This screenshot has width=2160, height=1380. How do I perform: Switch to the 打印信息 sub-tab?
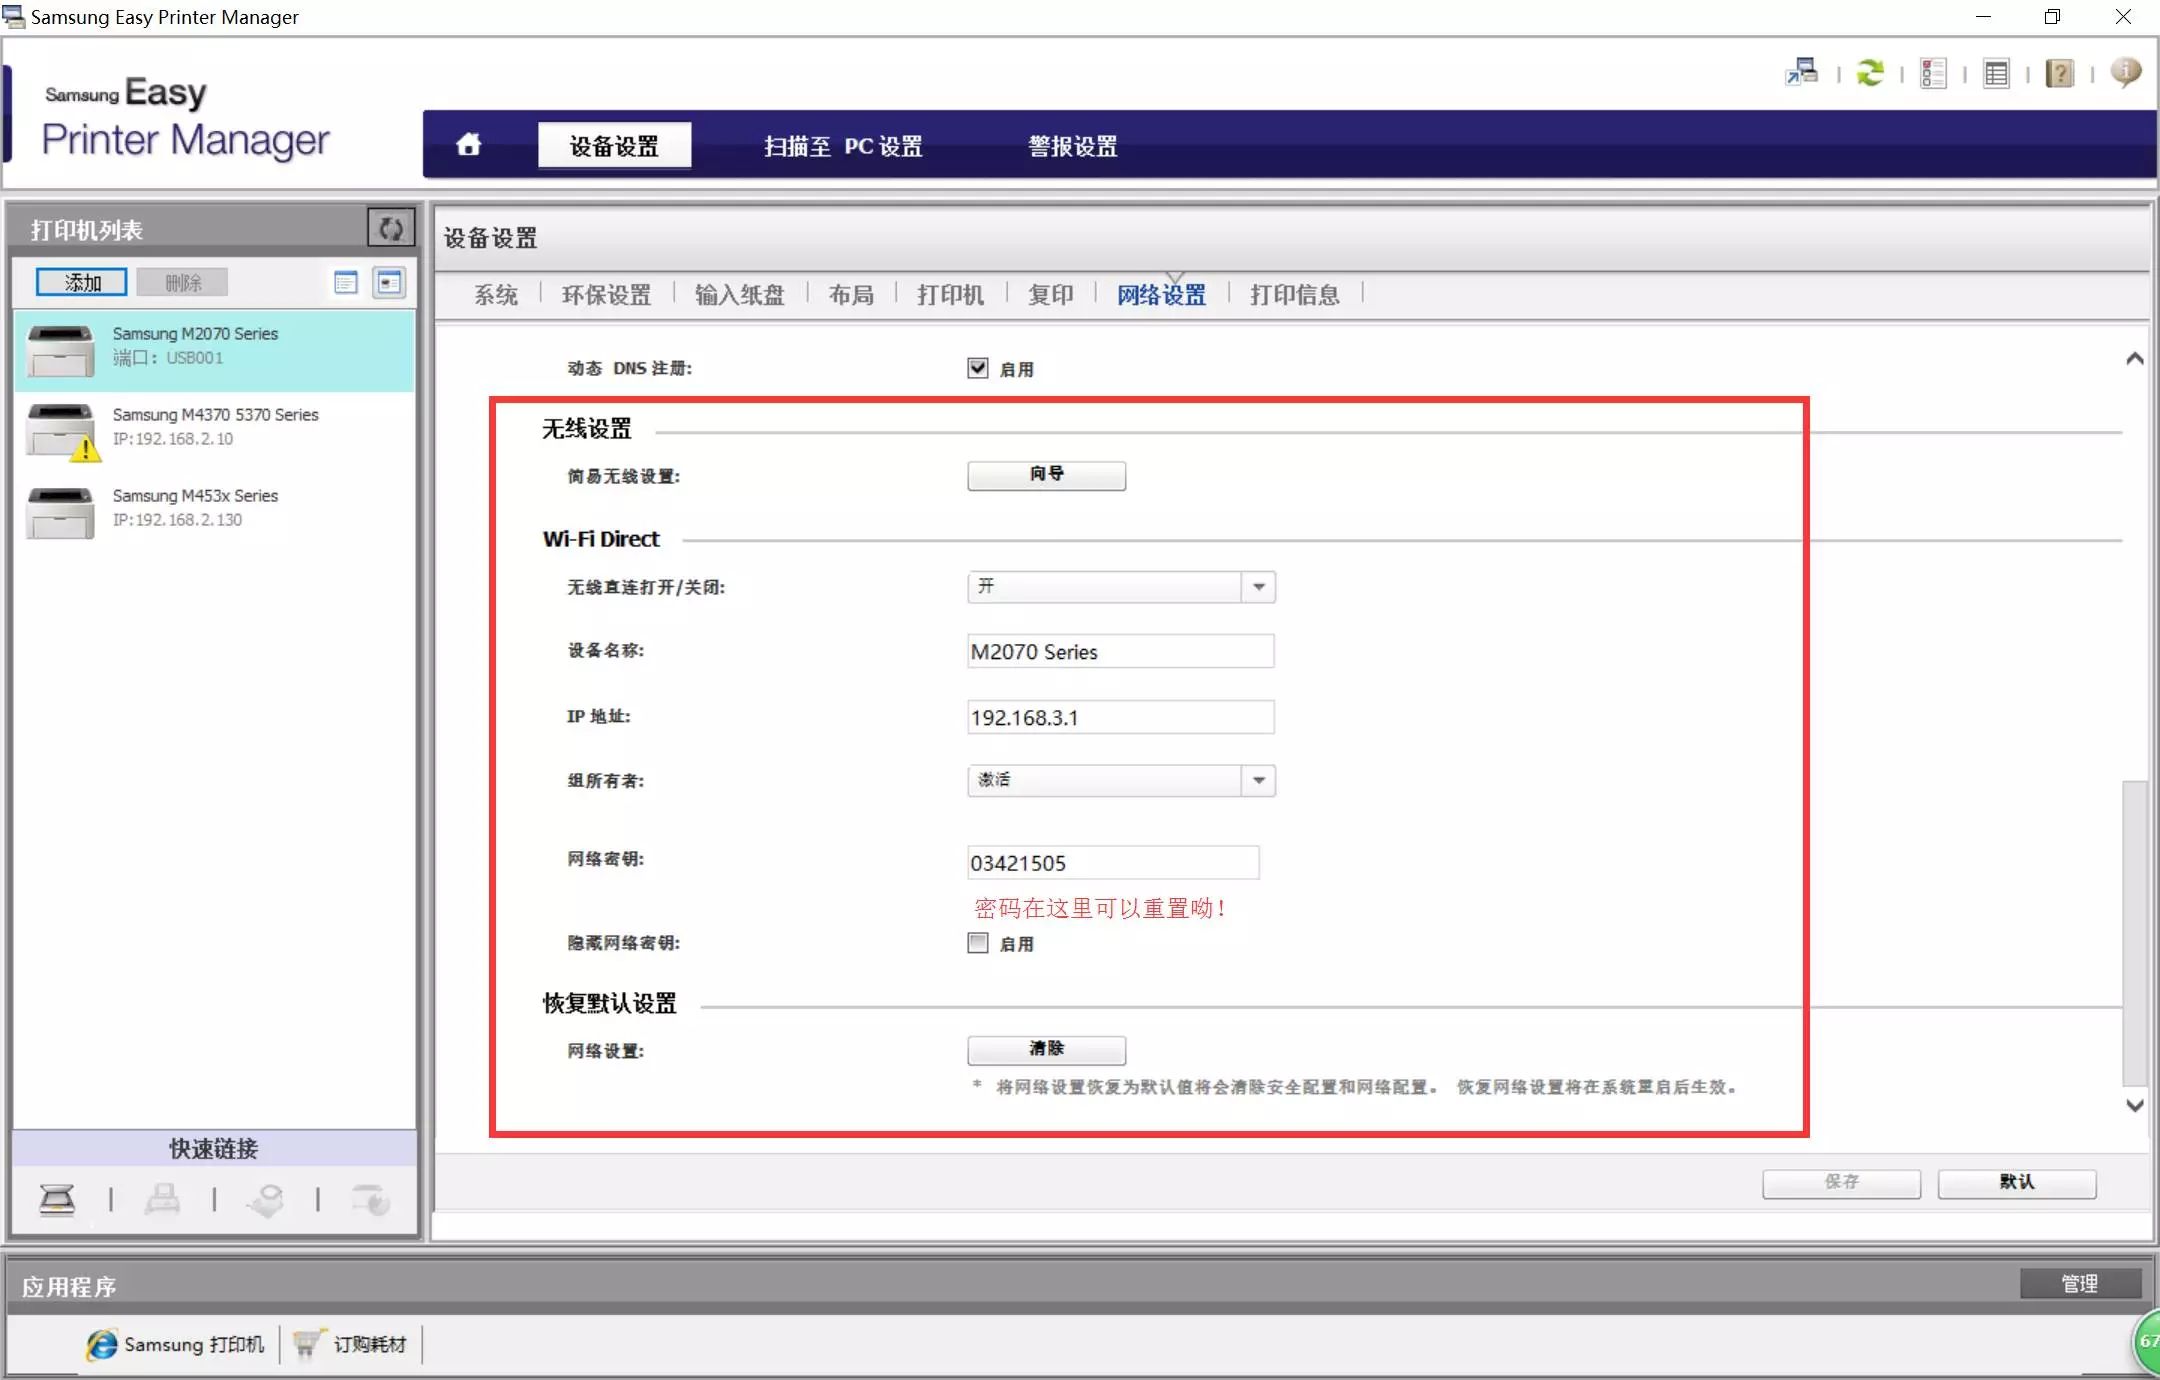[x=1294, y=294]
